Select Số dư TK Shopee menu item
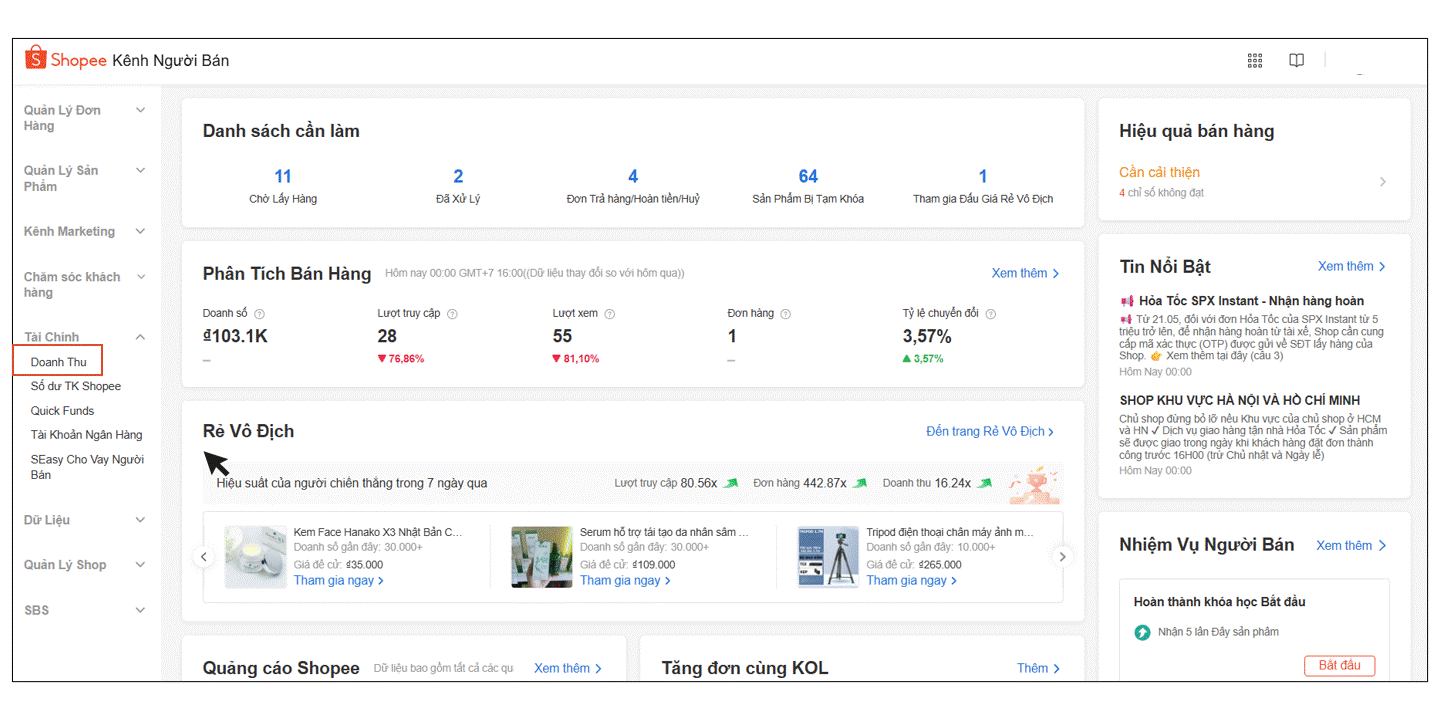This screenshot has height=720, width=1440. point(76,386)
